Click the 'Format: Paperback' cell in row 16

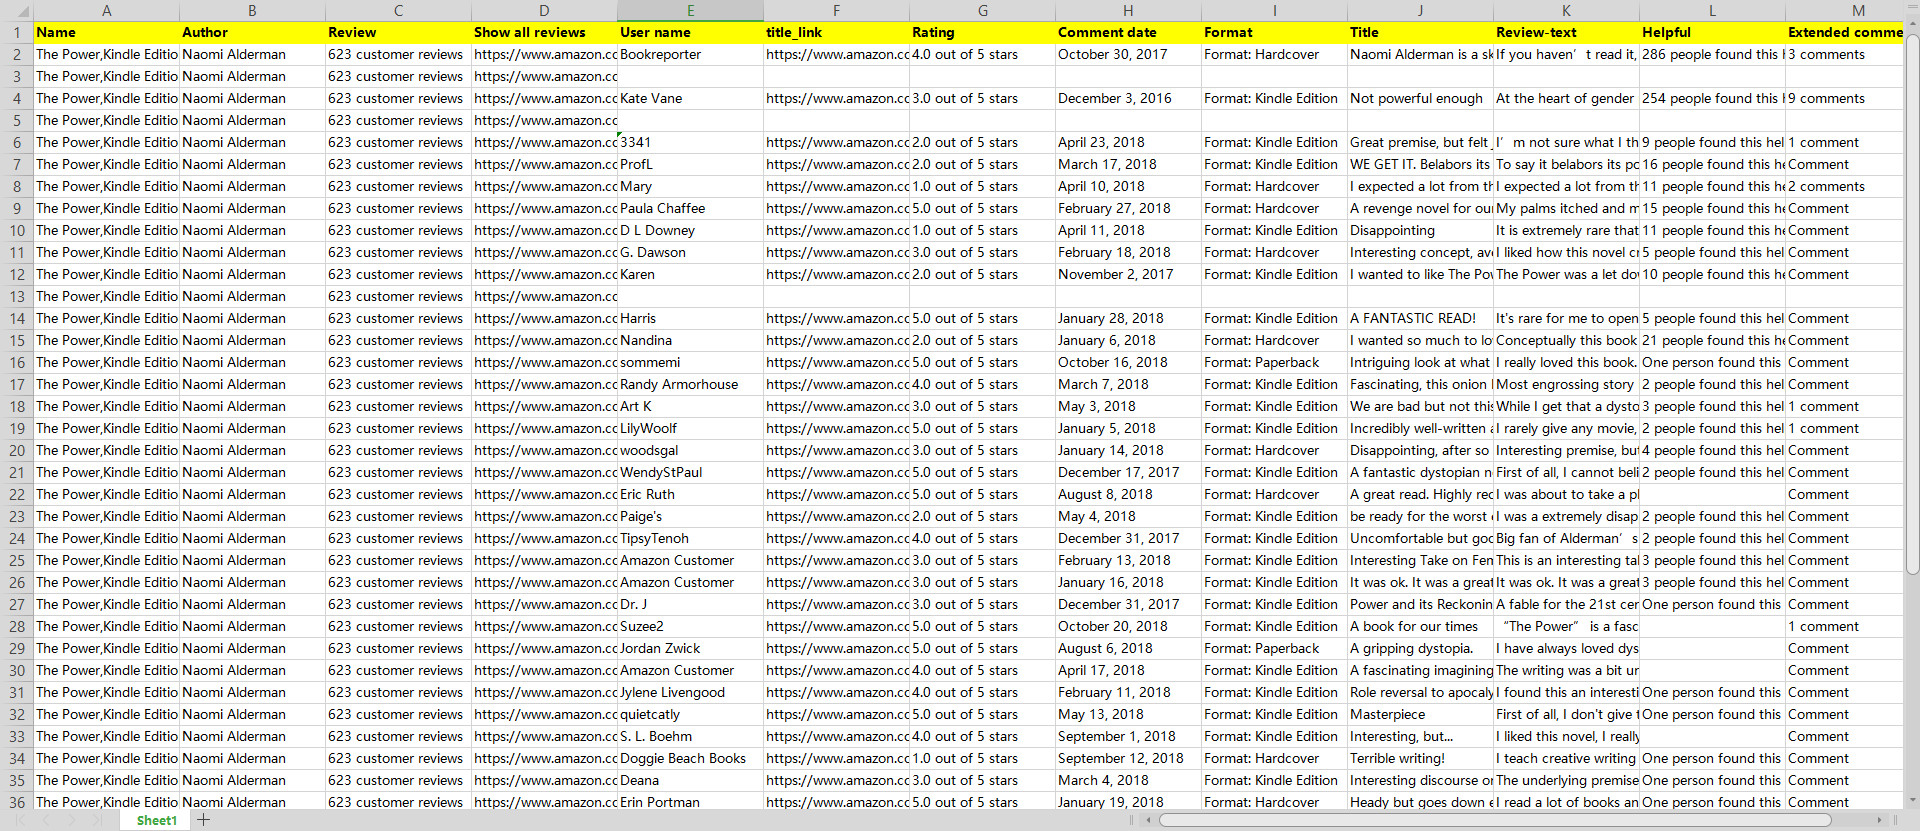pos(1274,362)
